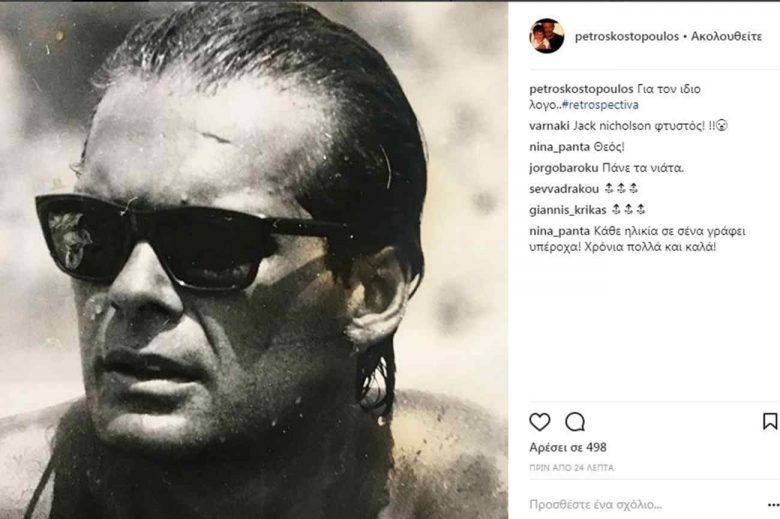Open petroskostopoulos username in the caption
The width and height of the screenshot is (780, 519).
pos(581,89)
